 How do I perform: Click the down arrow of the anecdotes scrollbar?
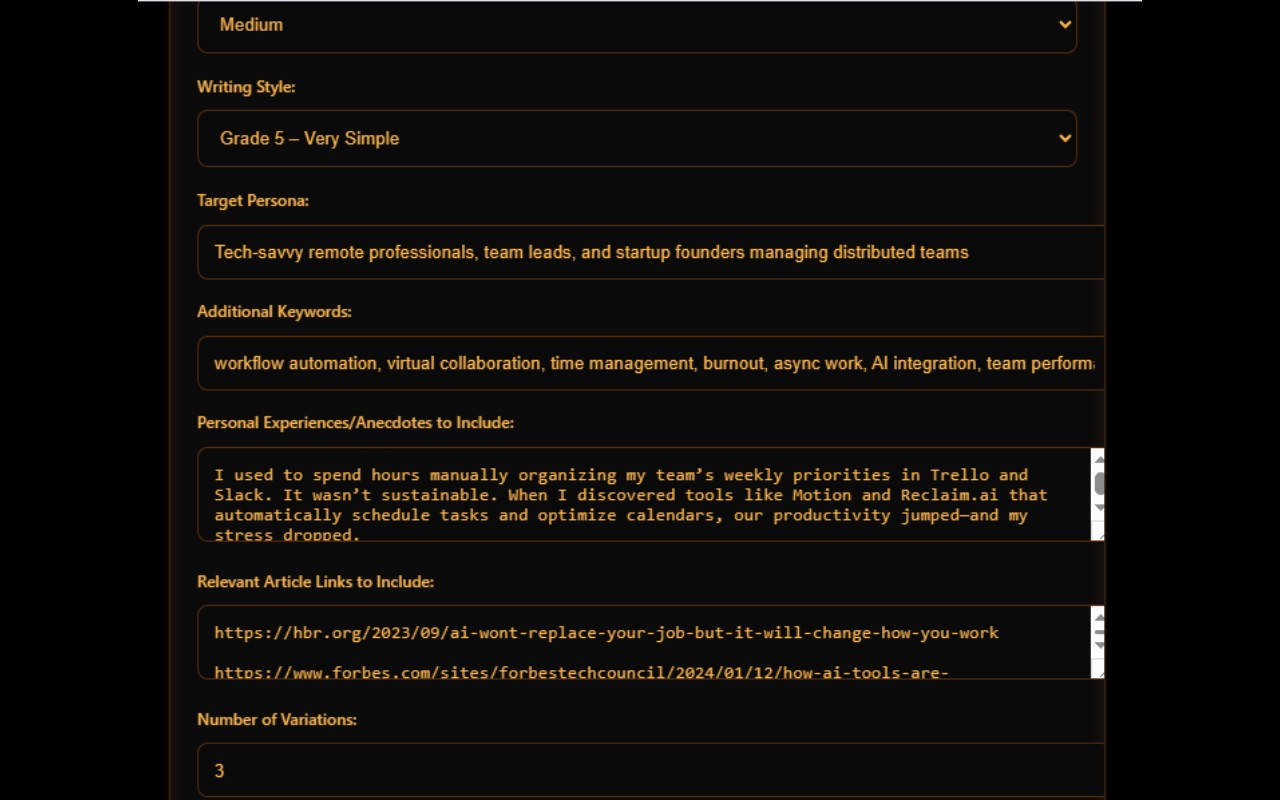click(x=1098, y=508)
